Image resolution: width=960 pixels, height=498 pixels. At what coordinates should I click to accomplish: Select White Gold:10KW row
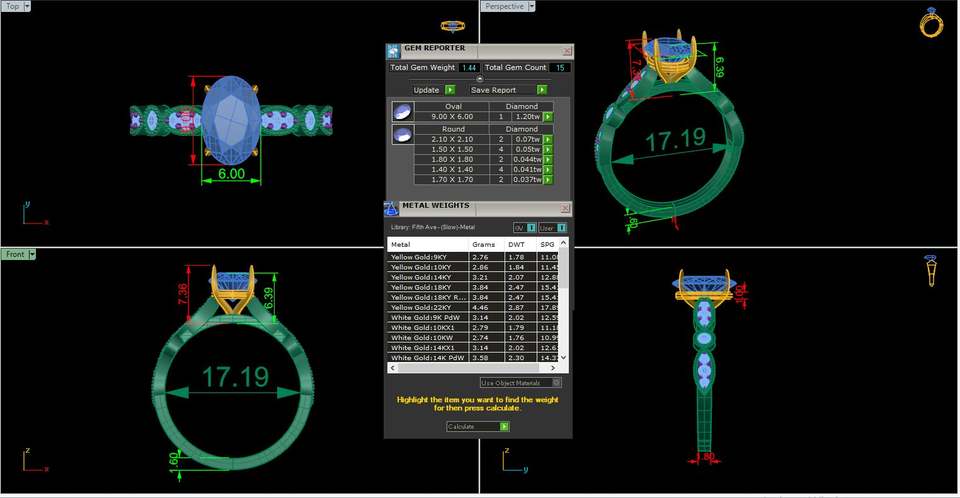pyautogui.click(x=473, y=338)
